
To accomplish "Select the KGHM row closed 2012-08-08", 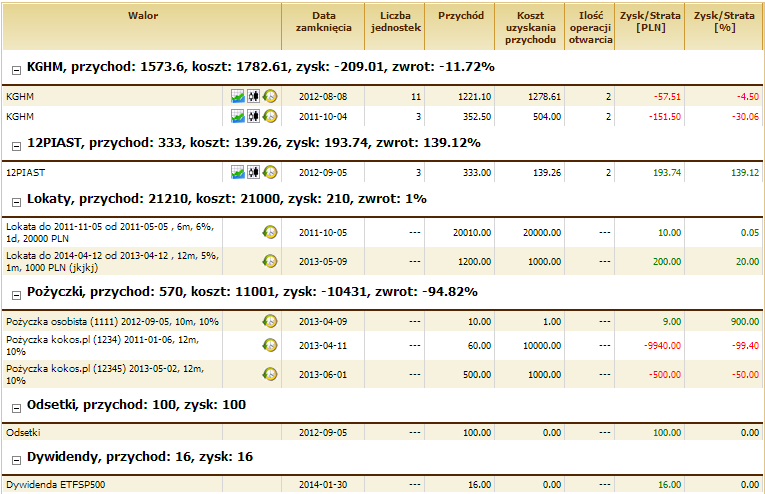I will pos(382,97).
